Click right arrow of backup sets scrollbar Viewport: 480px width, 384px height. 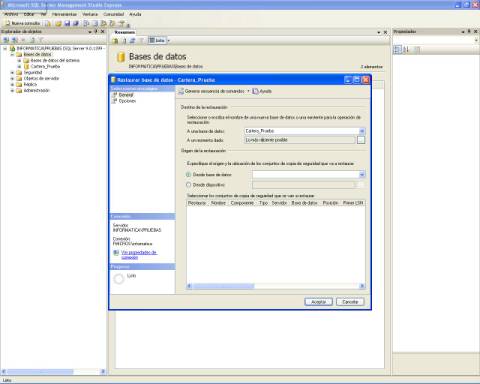[x=362, y=286]
